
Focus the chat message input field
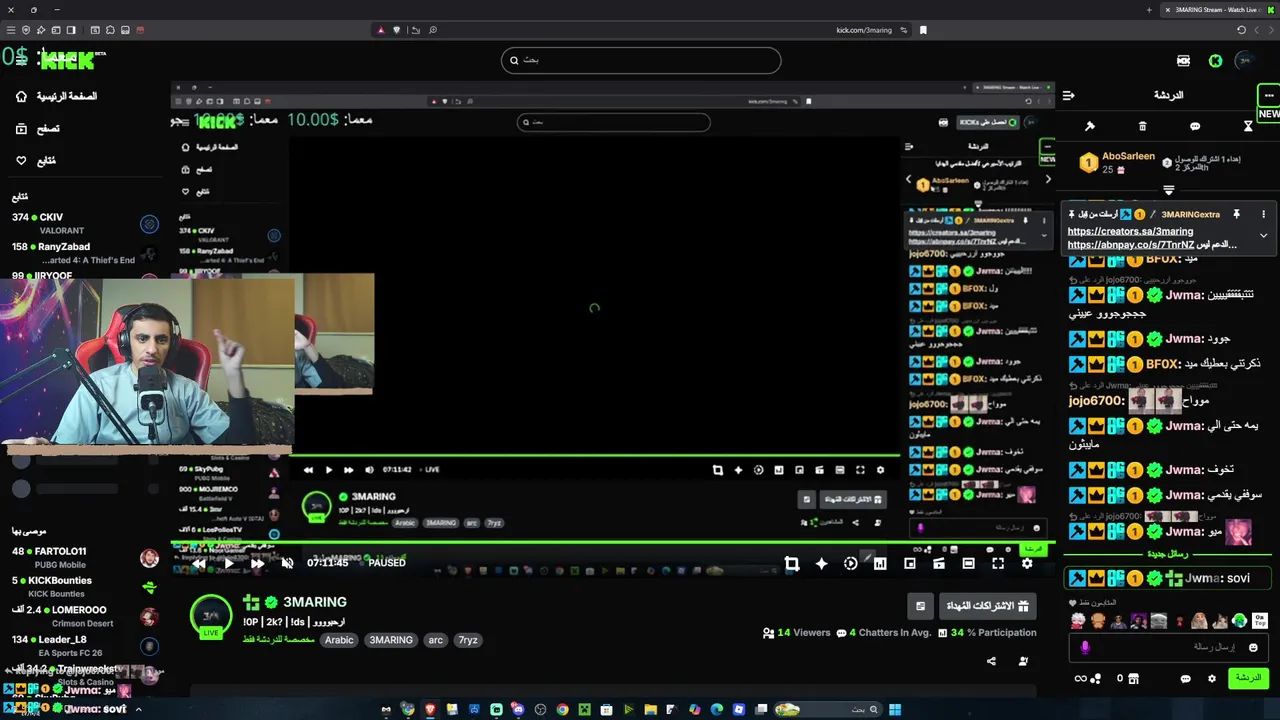1168,647
